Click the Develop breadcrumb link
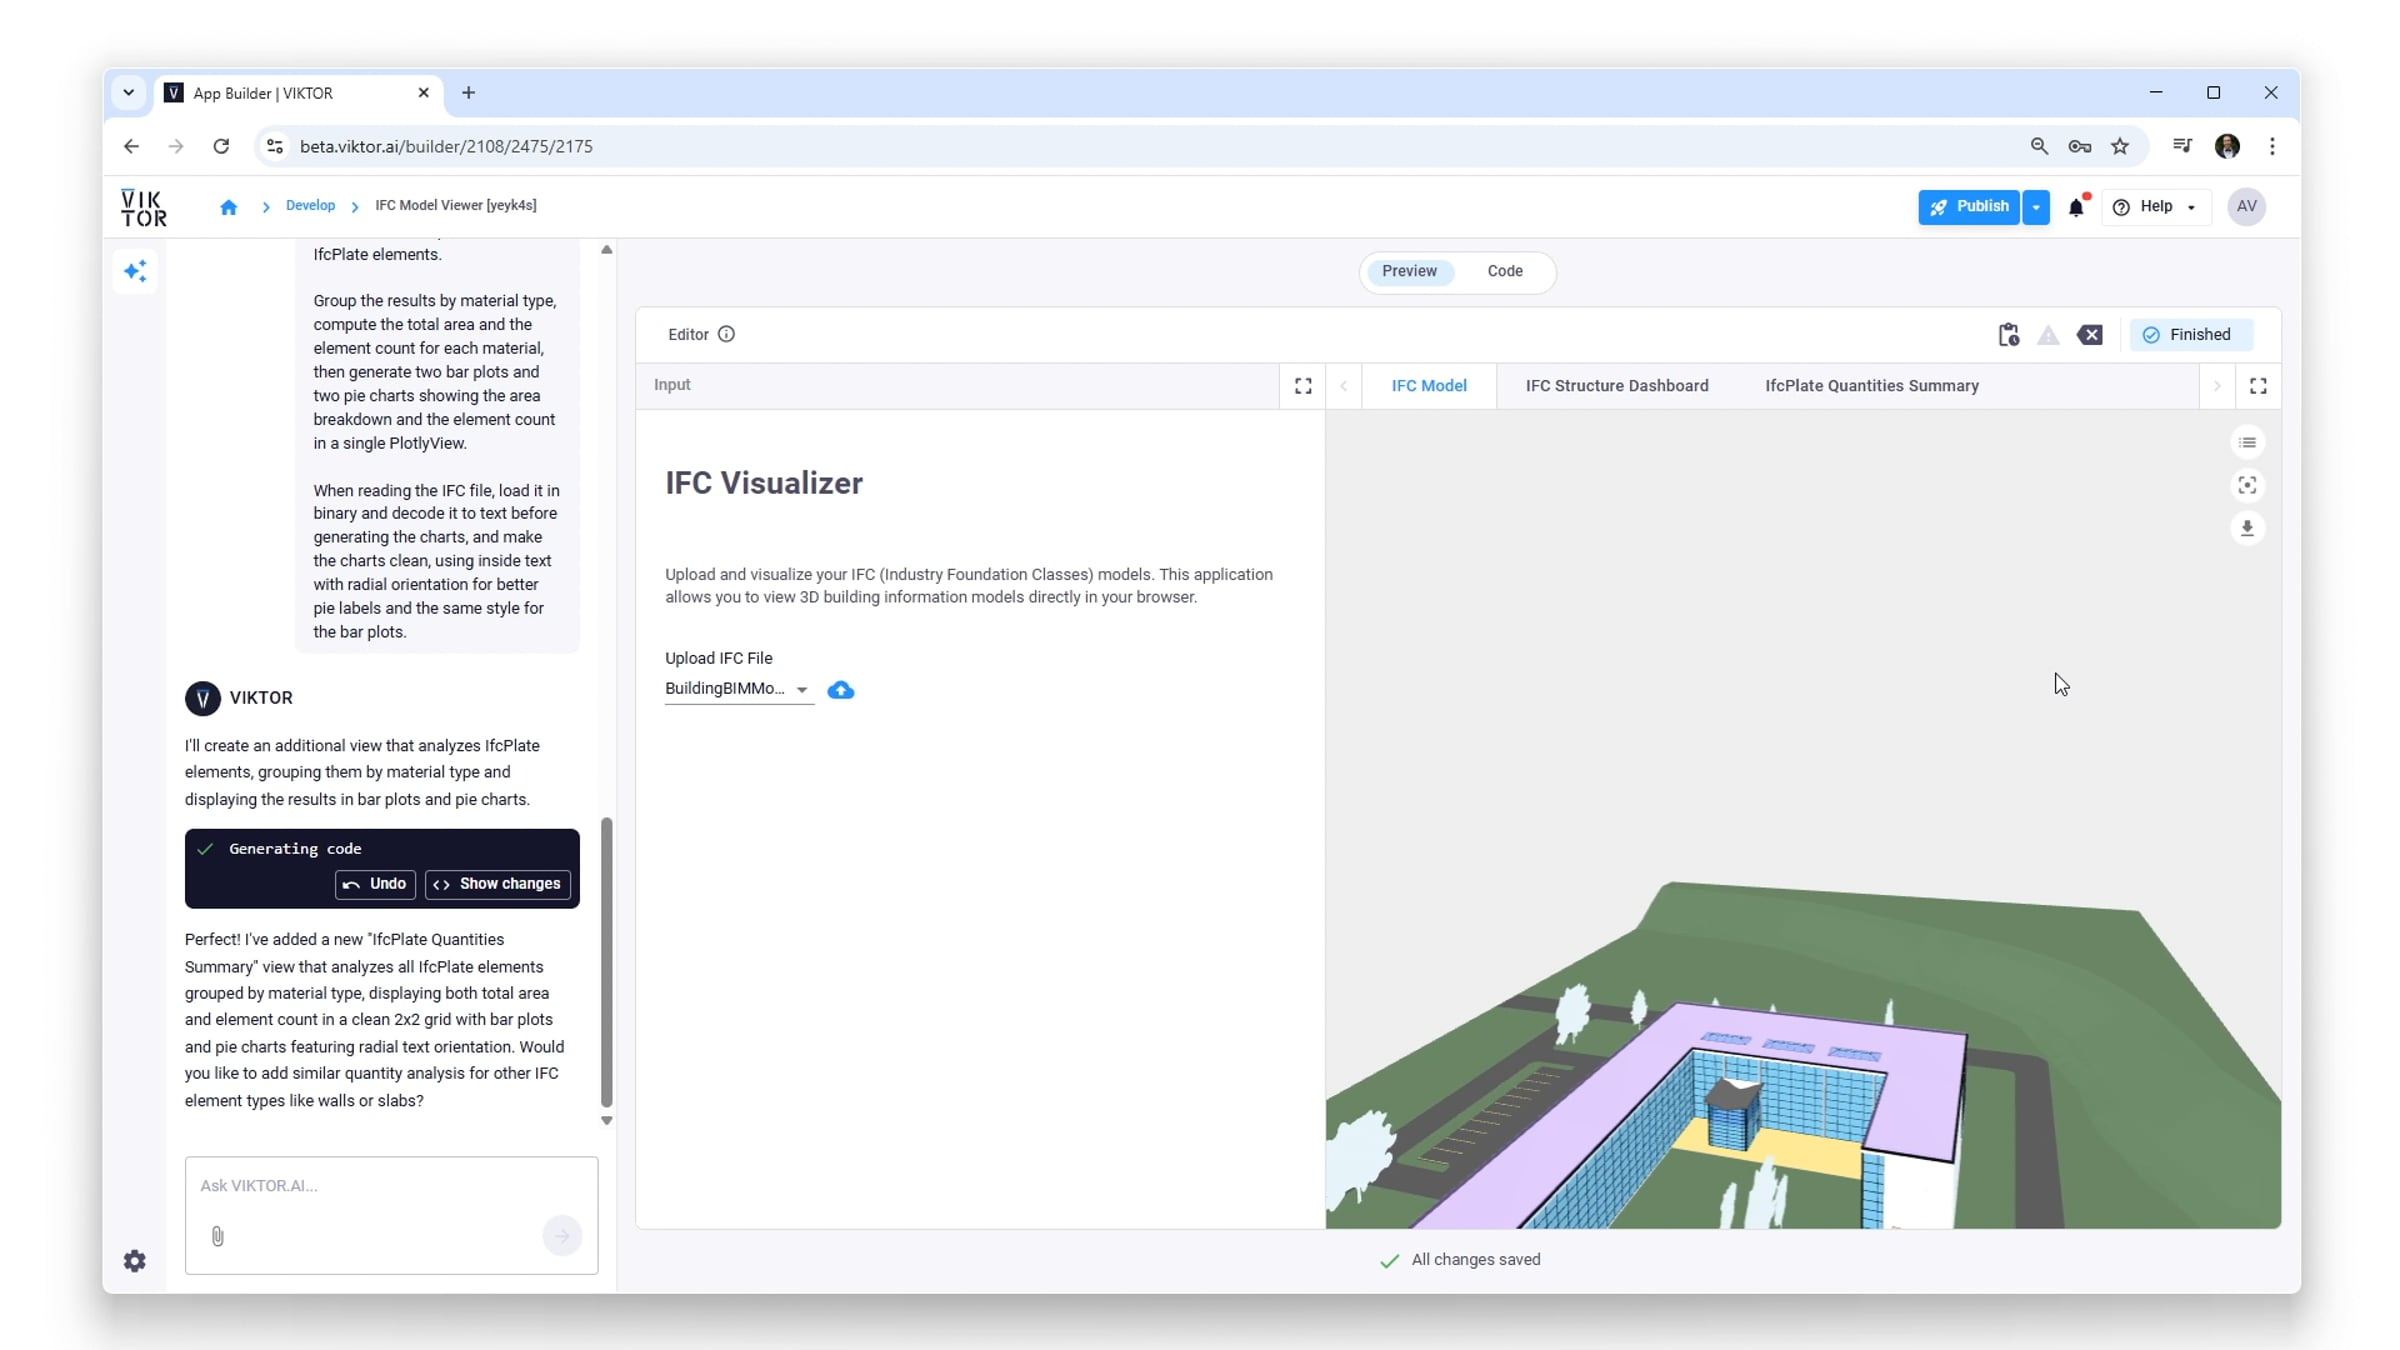 pos(310,205)
